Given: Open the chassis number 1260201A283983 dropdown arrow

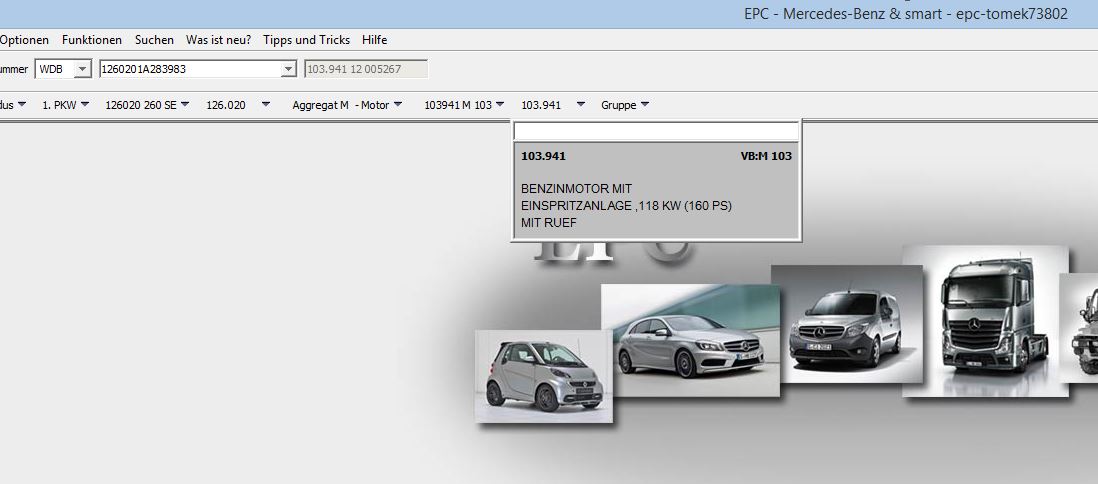Looking at the screenshot, I should pyautogui.click(x=288, y=69).
